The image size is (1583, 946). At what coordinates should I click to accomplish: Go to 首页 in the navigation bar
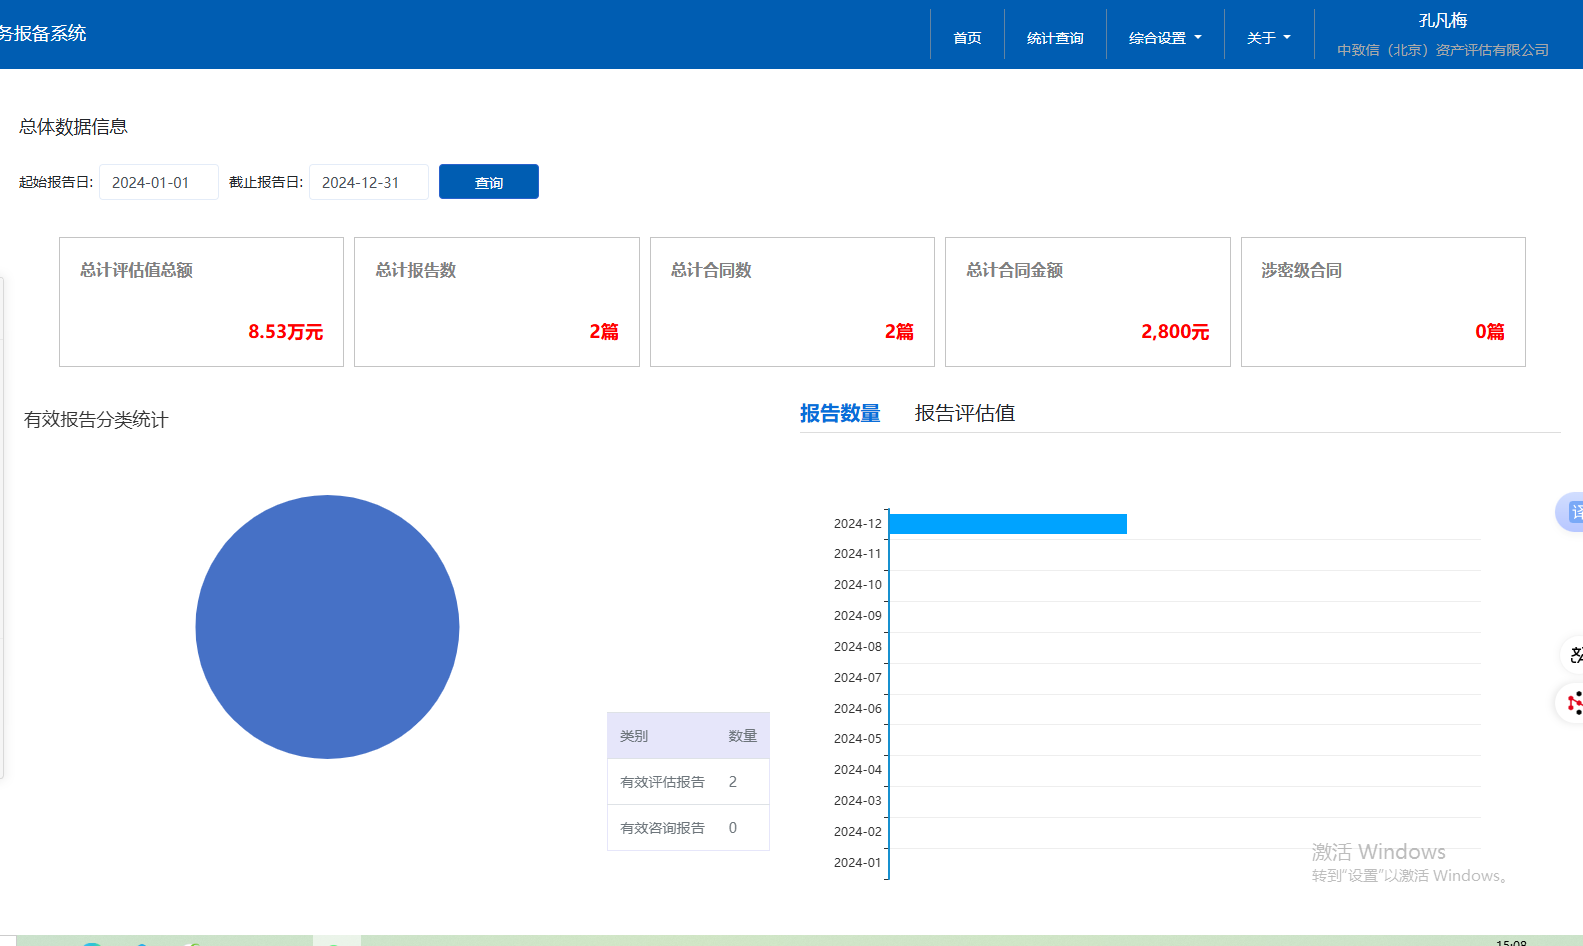click(967, 38)
